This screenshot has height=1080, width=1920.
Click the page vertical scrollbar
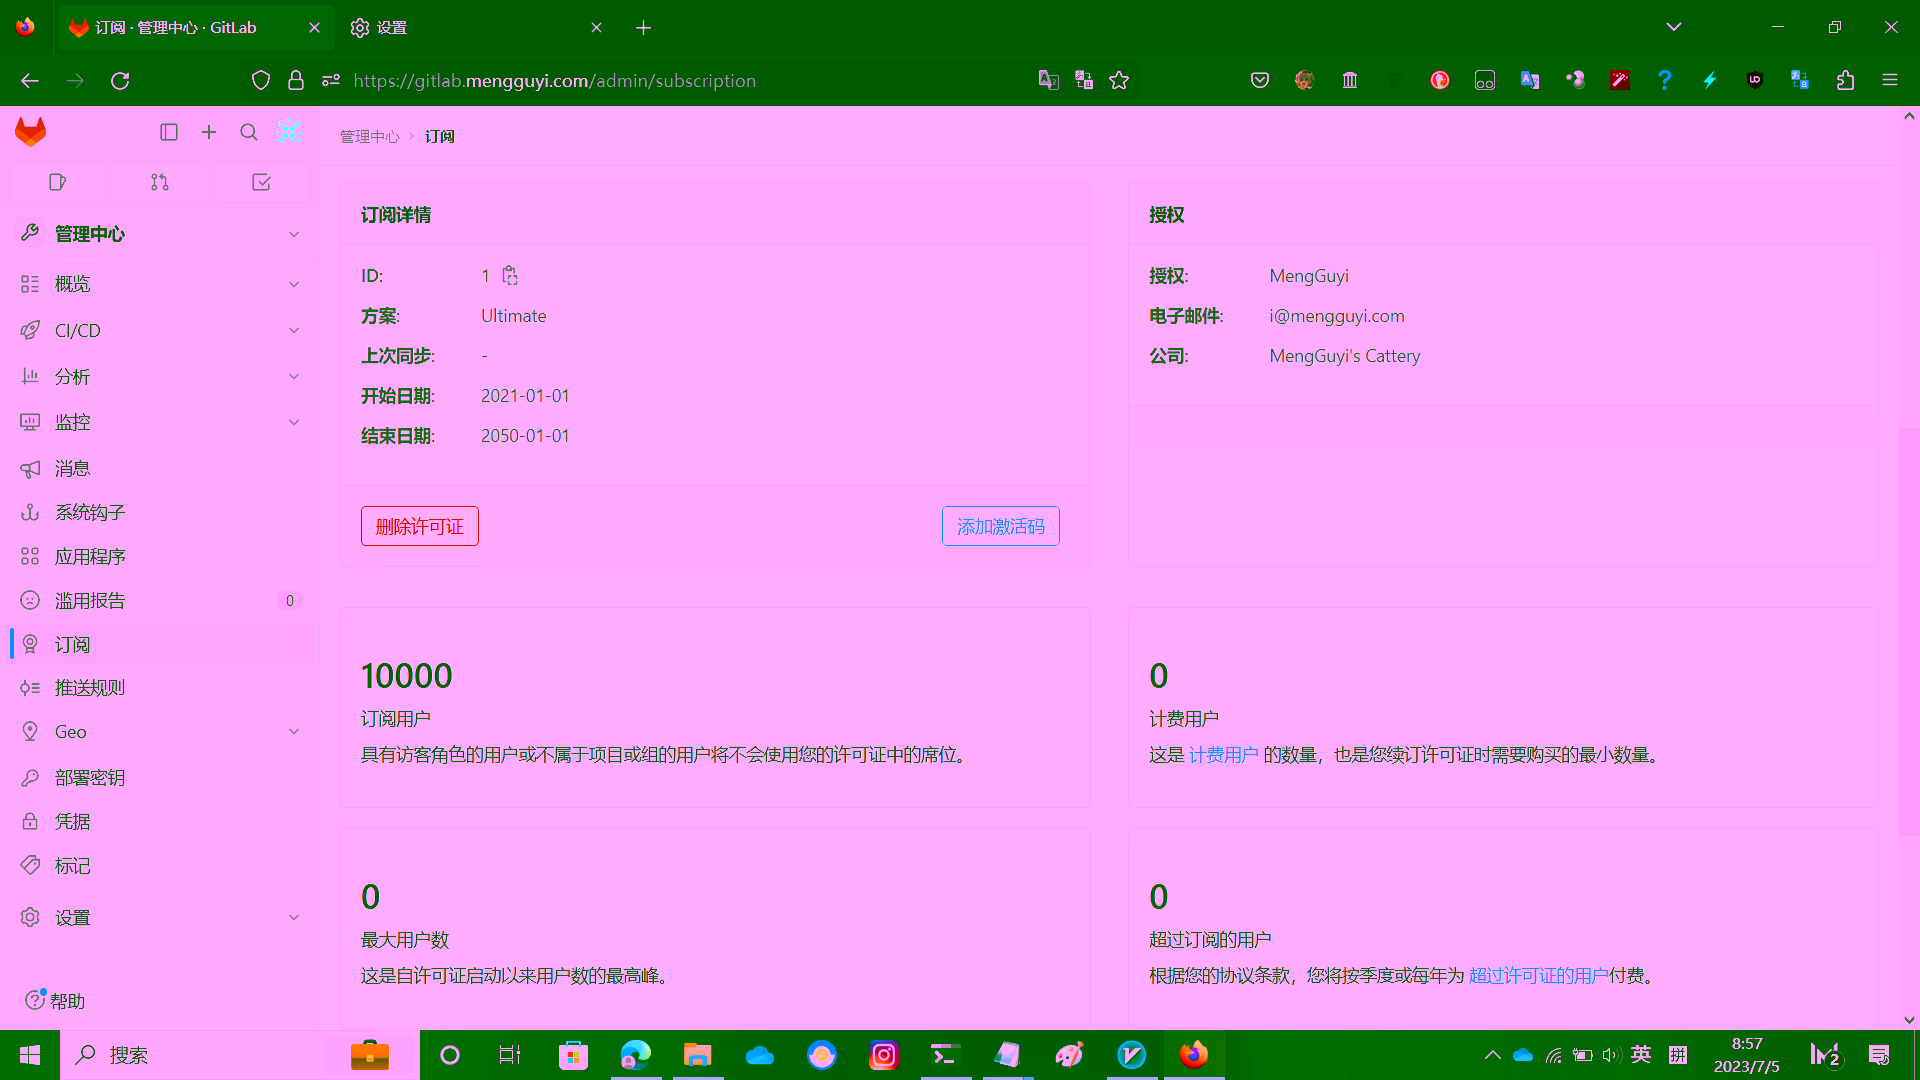tap(1908, 630)
